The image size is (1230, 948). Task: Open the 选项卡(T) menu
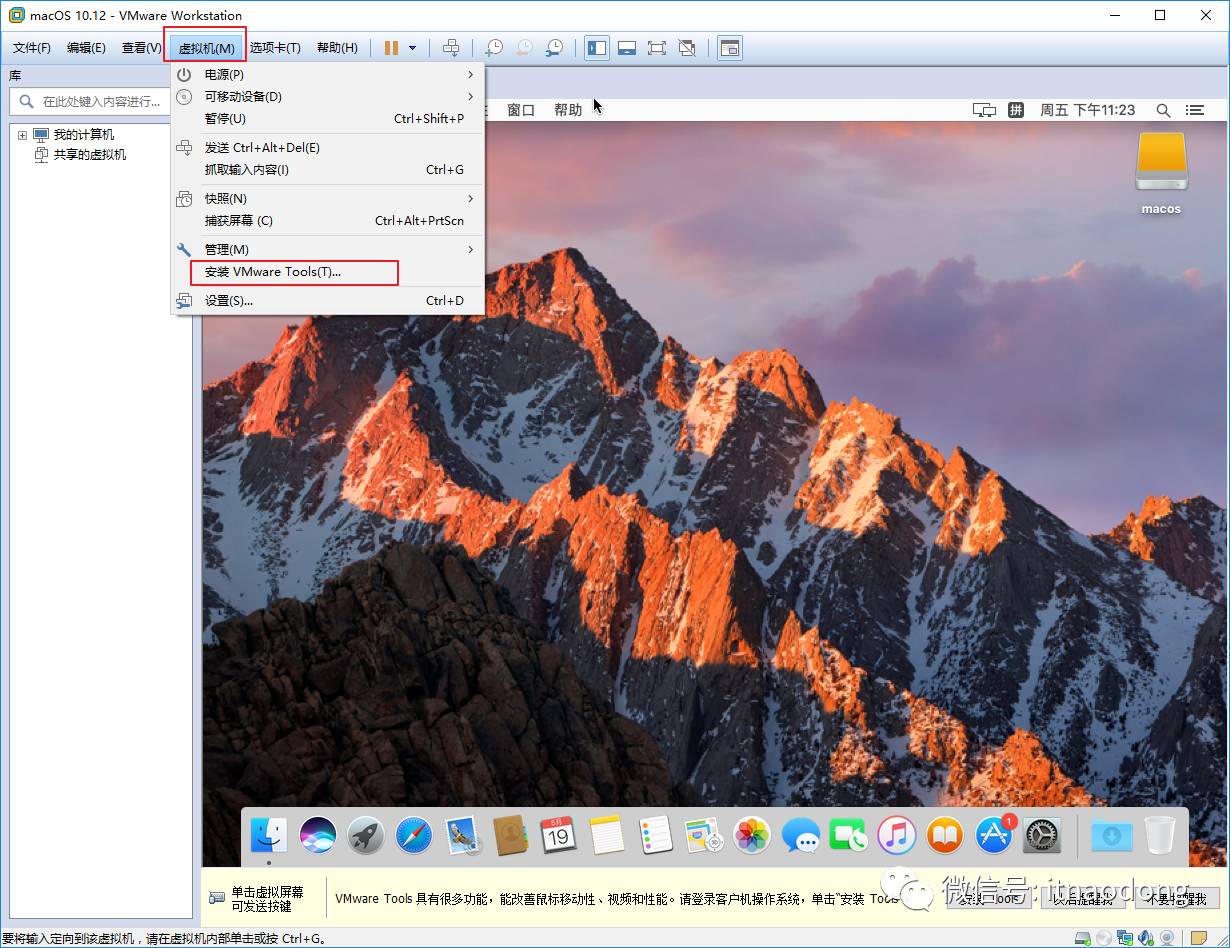[x=275, y=48]
